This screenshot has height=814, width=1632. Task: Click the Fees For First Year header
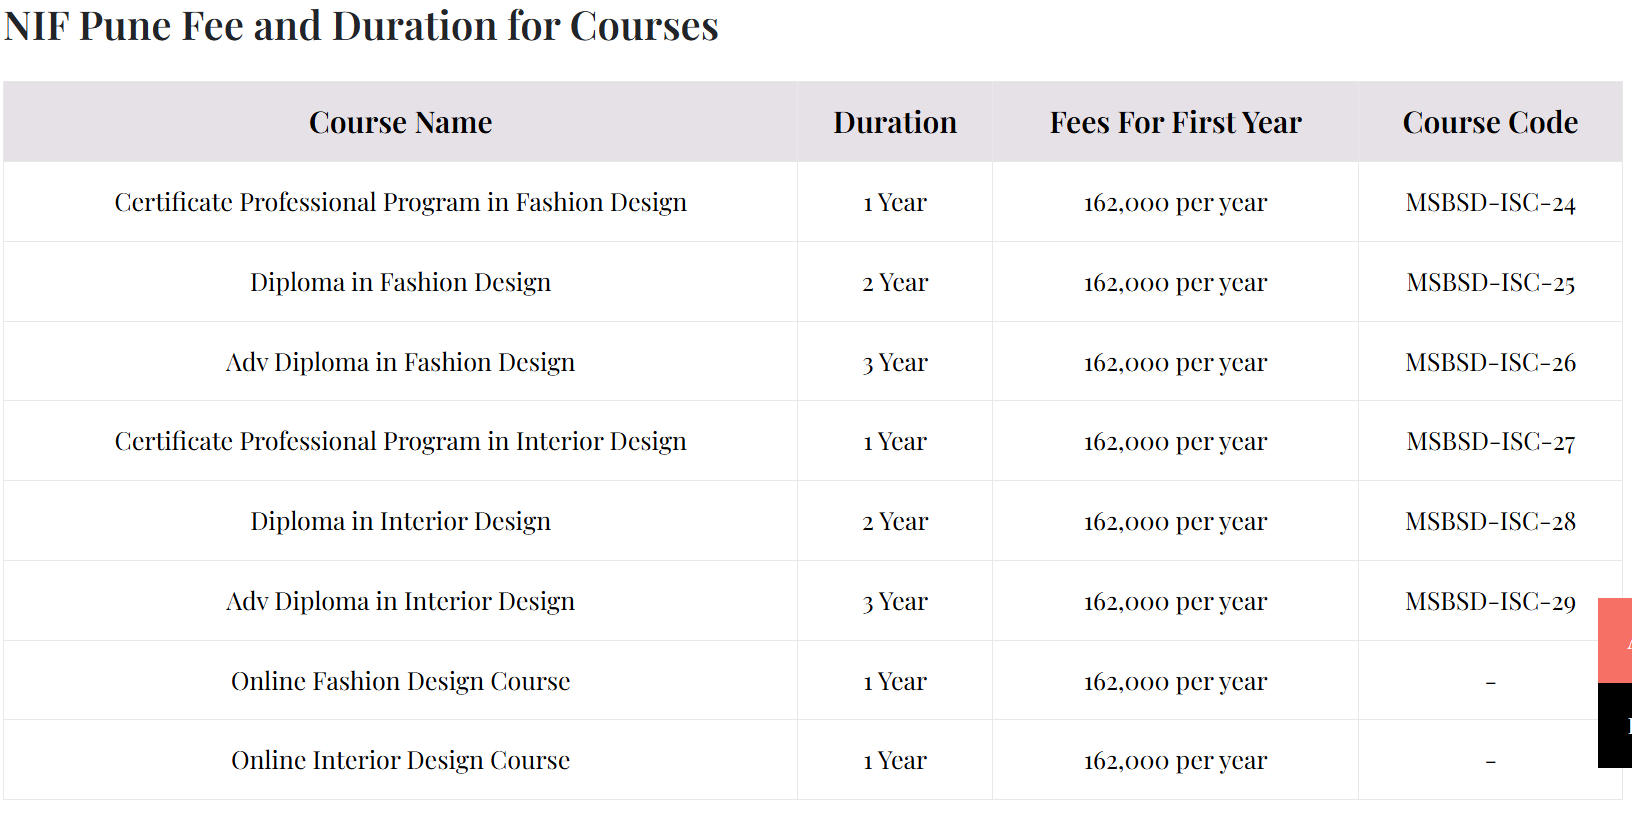click(x=1175, y=122)
